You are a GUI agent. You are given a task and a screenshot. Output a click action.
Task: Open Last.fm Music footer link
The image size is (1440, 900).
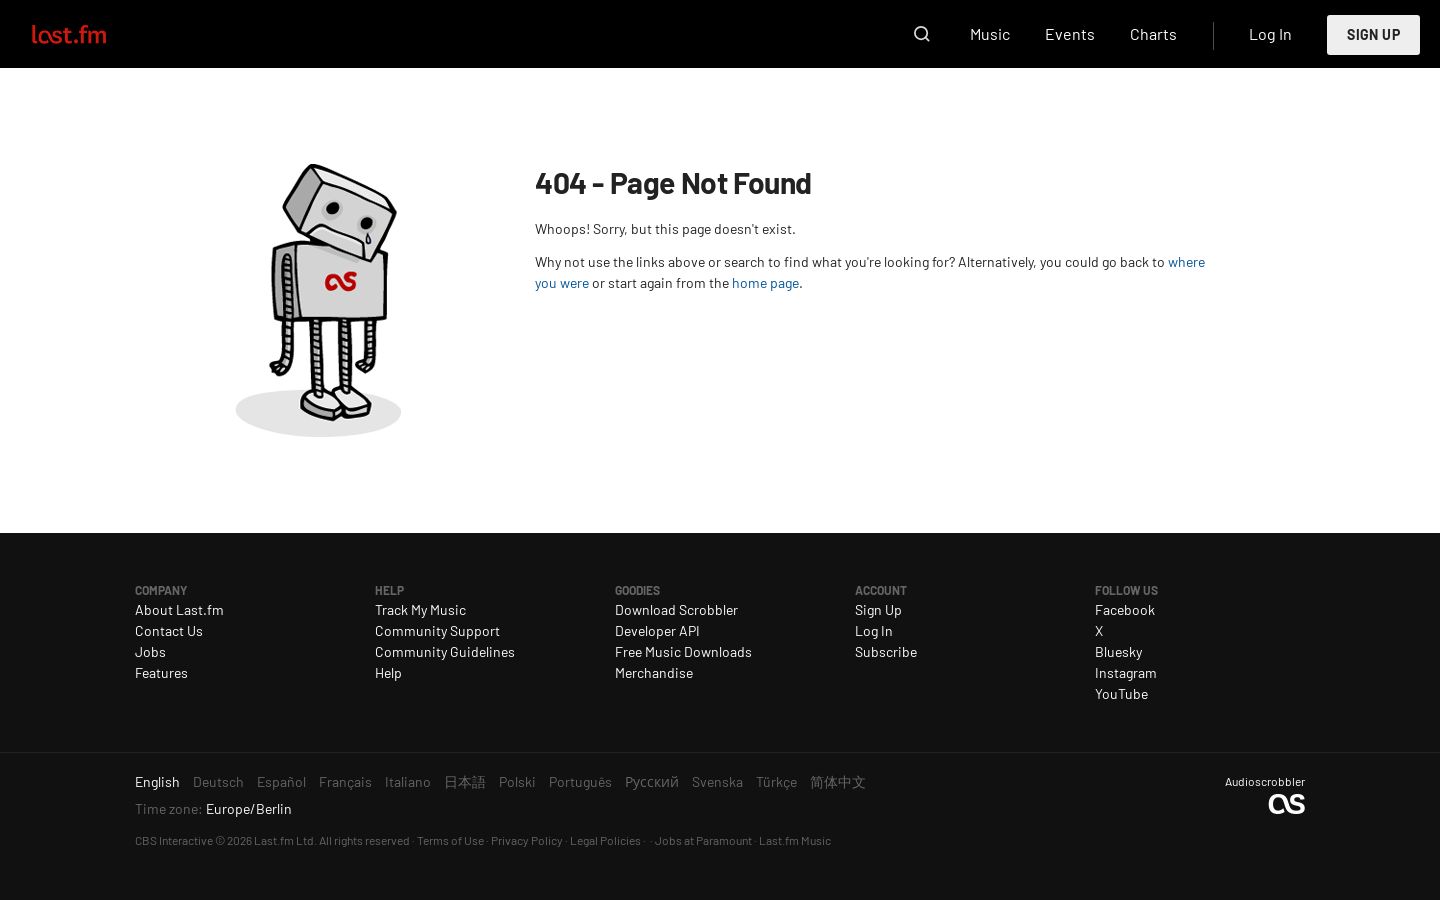(x=795, y=841)
